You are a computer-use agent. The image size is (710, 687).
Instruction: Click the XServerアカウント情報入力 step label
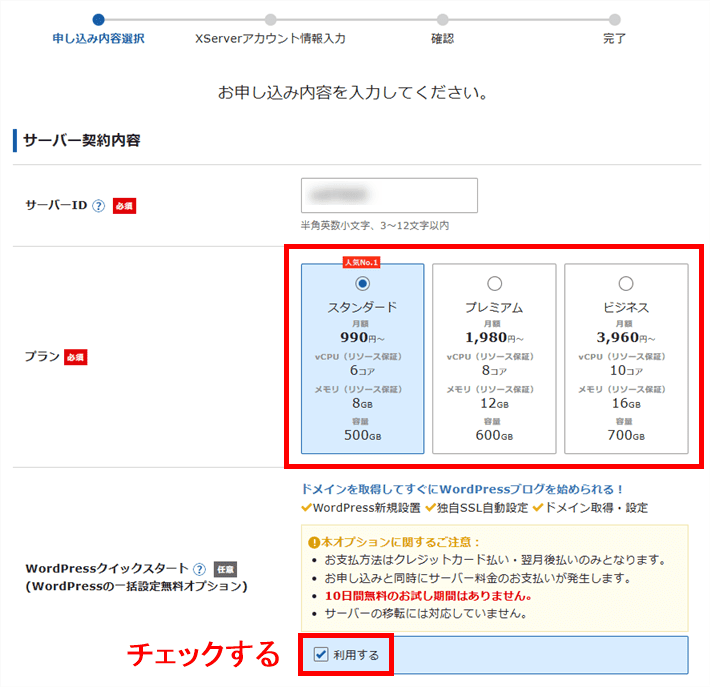270,38
